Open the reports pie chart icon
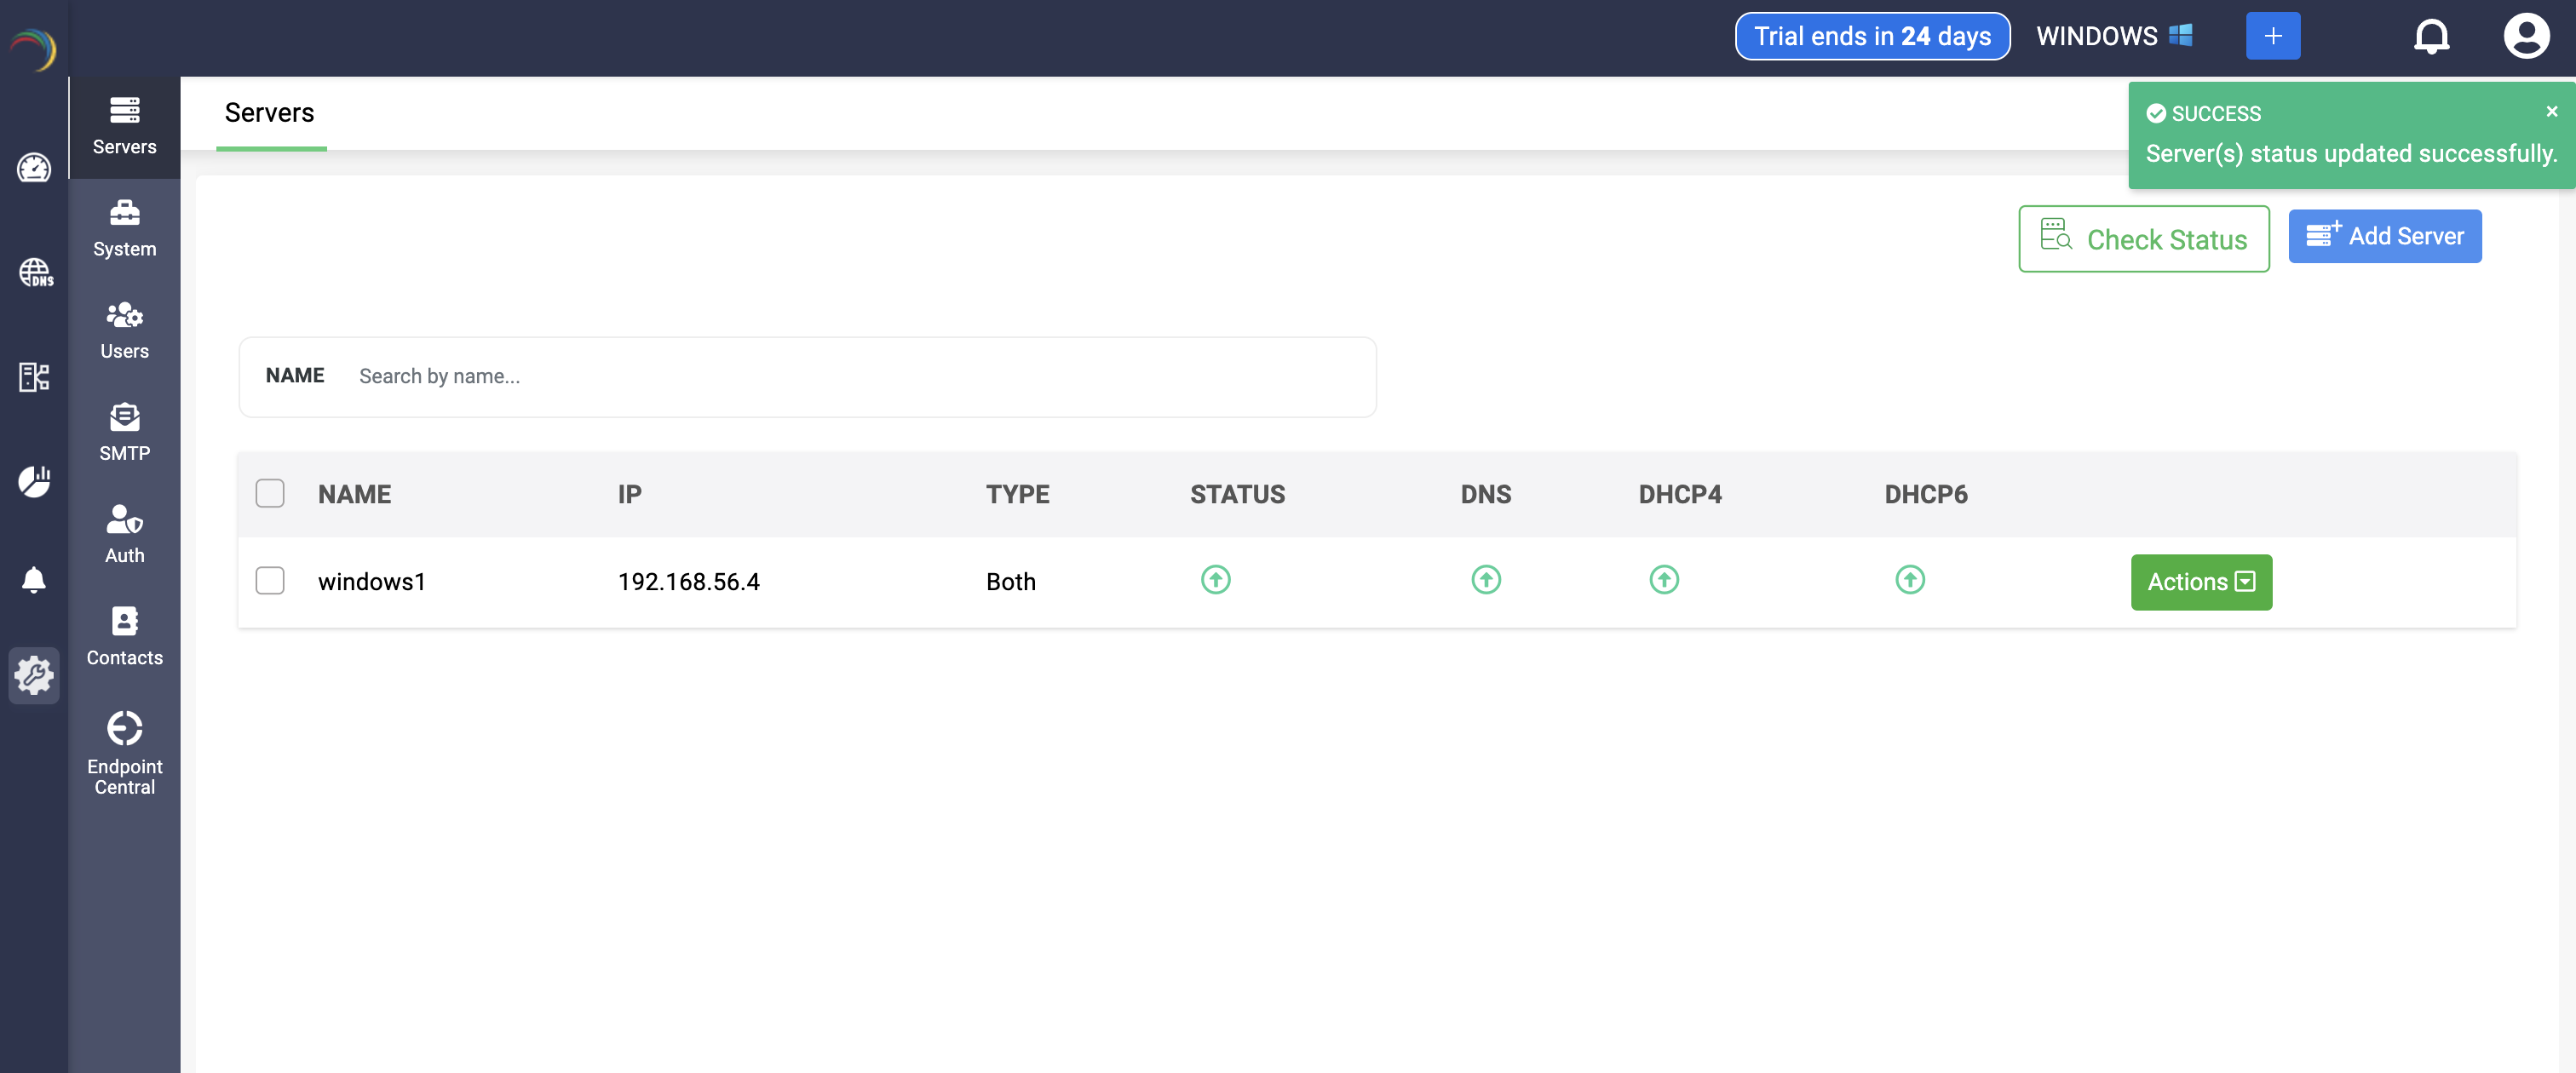The height and width of the screenshot is (1073, 2576). pos(34,481)
